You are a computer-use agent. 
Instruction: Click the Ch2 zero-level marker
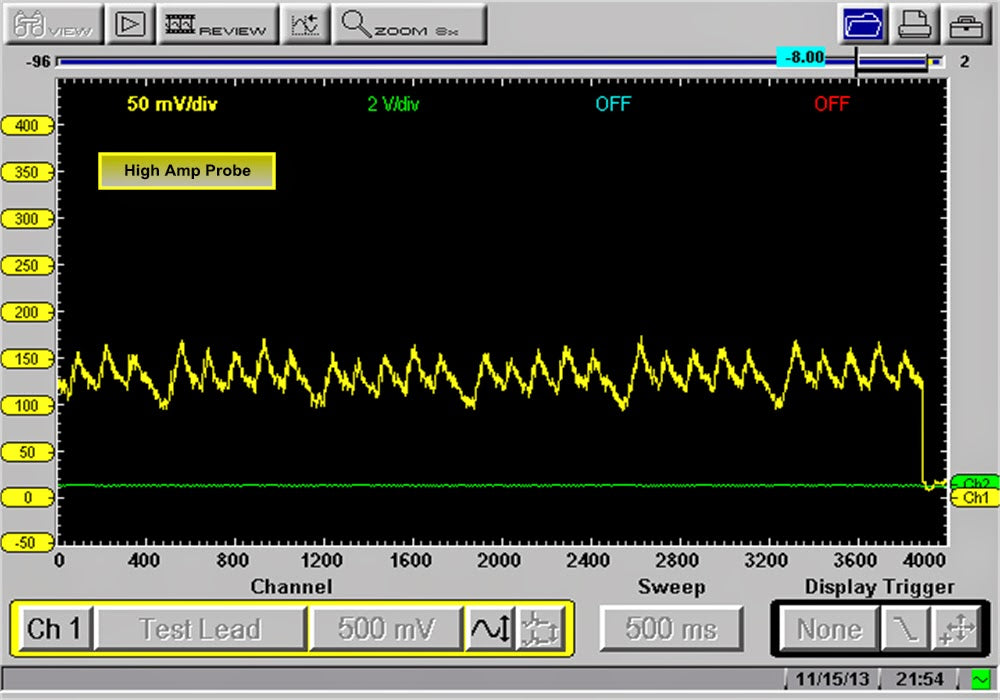[x=975, y=483]
